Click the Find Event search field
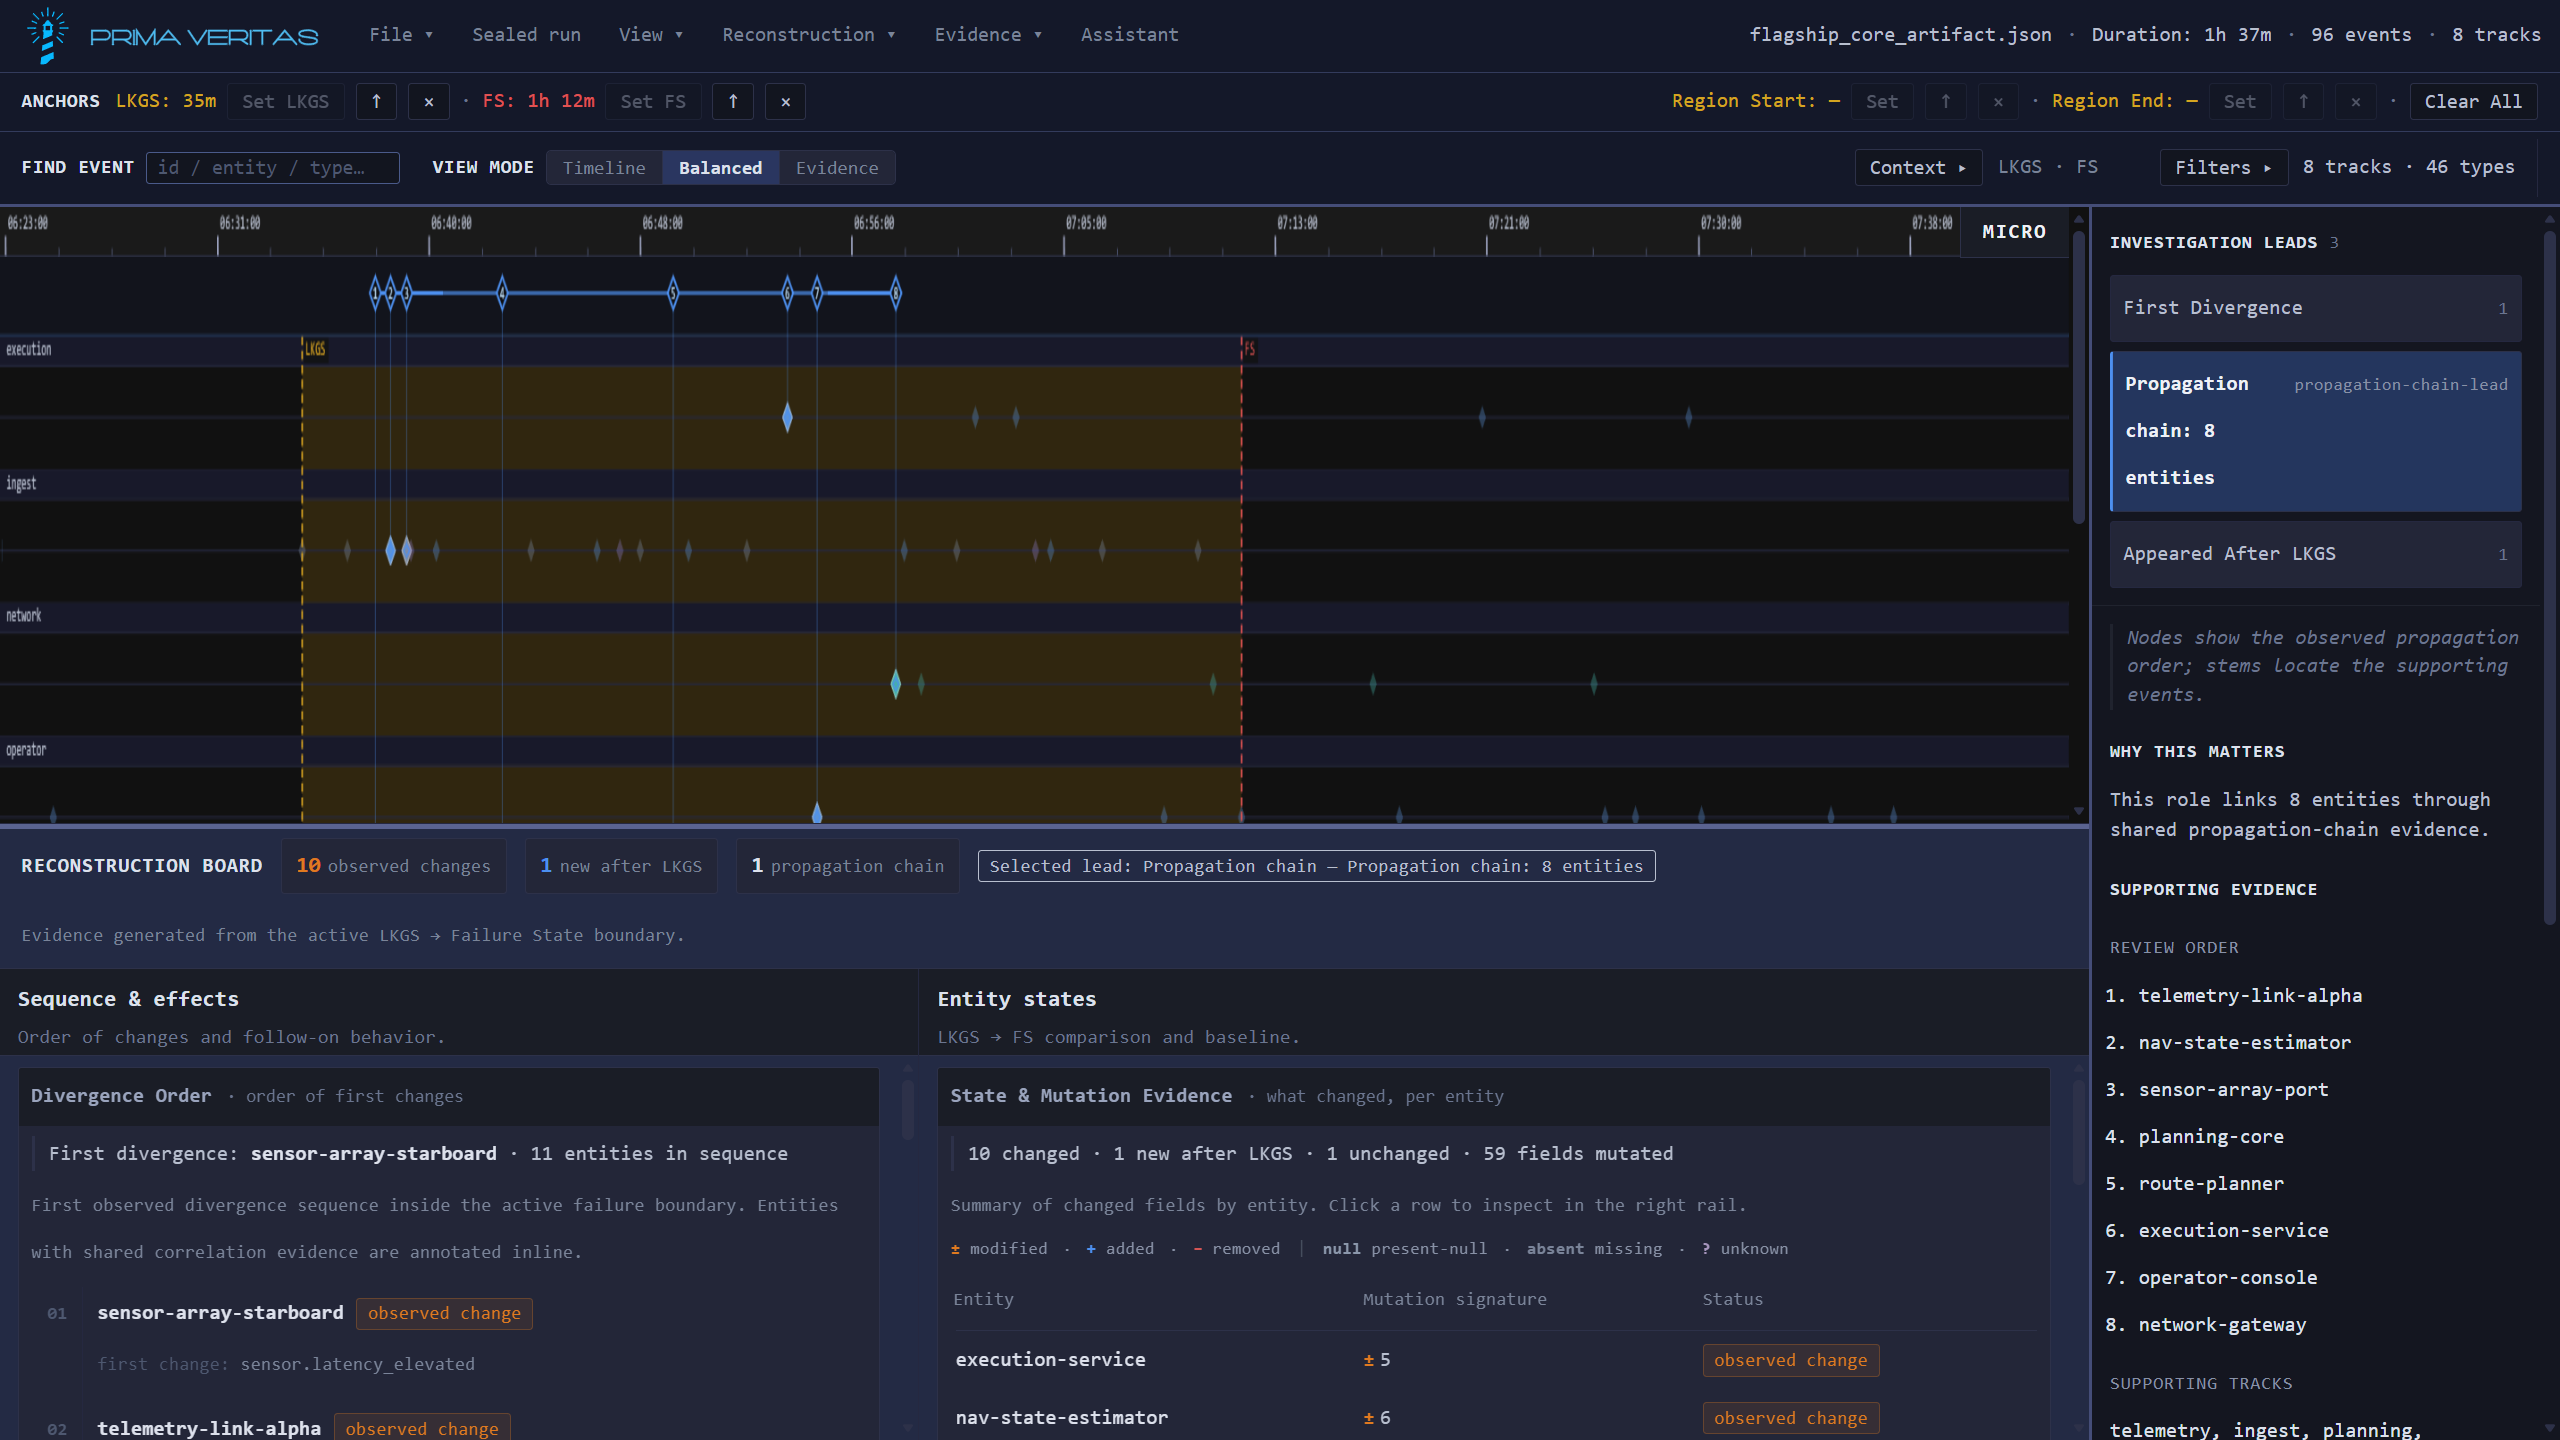This screenshot has width=2560, height=1440. pos(272,168)
